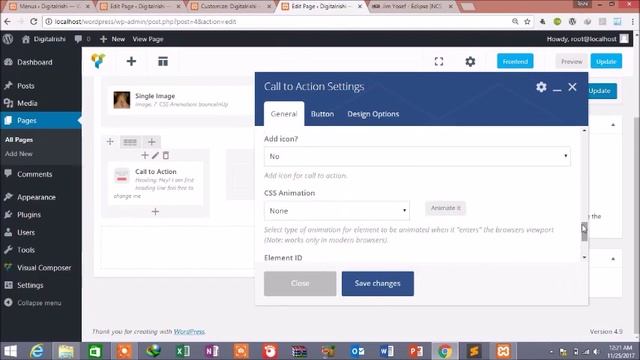Click the gray Close button
The width and height of the screenshot is (640, 360).
click(x=300, y=283)
